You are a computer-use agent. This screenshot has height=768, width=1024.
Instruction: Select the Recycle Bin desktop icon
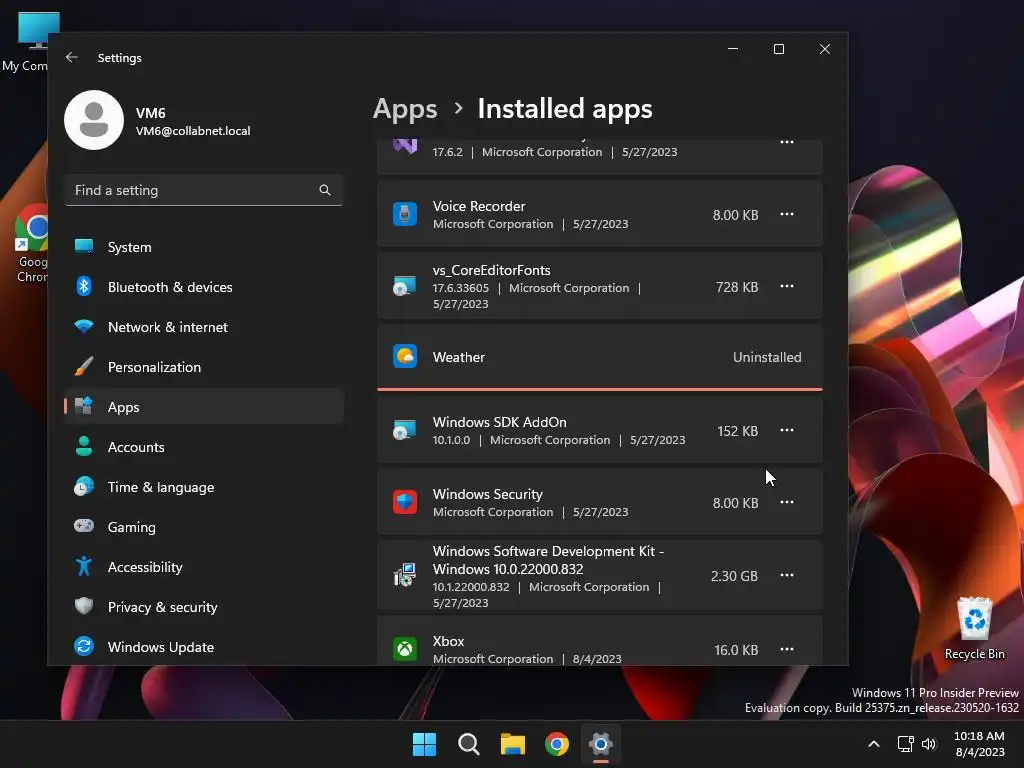974,628
